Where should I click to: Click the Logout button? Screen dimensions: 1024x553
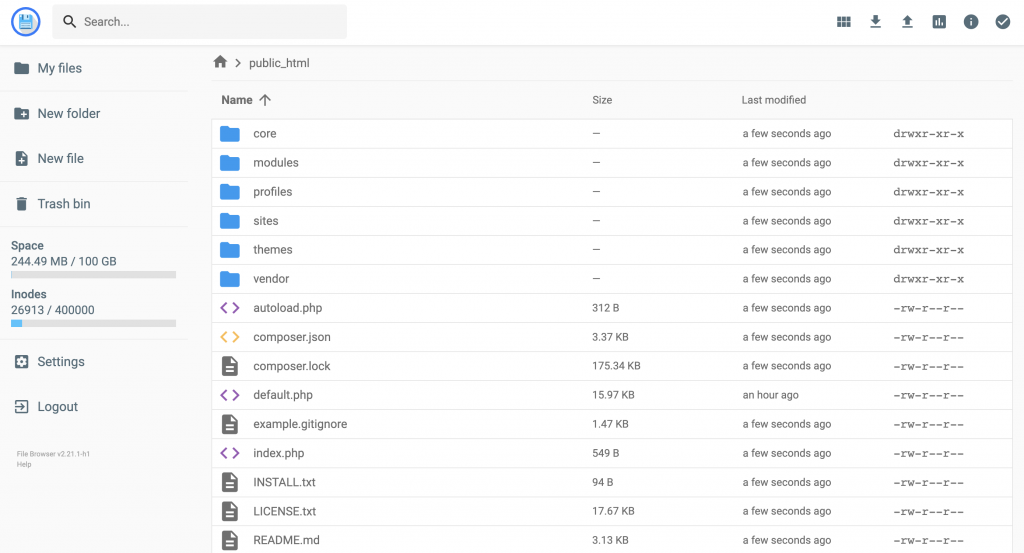pos(57,407)
